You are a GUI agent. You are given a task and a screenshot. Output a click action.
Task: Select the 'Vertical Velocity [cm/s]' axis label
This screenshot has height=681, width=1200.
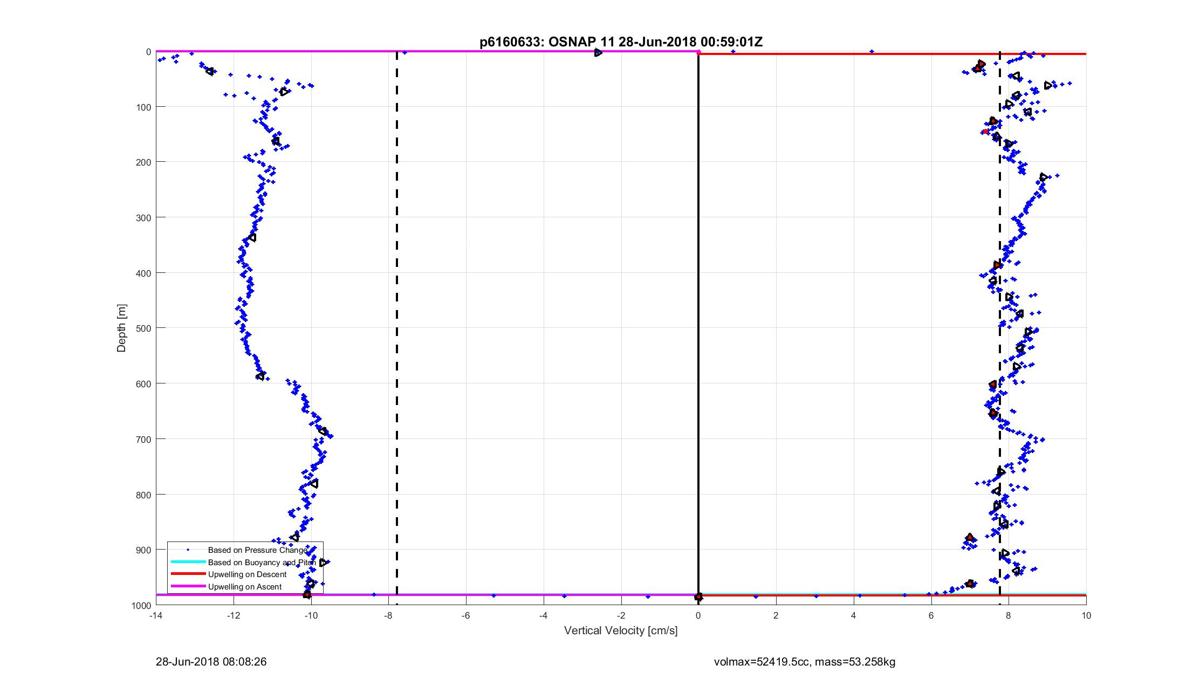pos(621,631)
